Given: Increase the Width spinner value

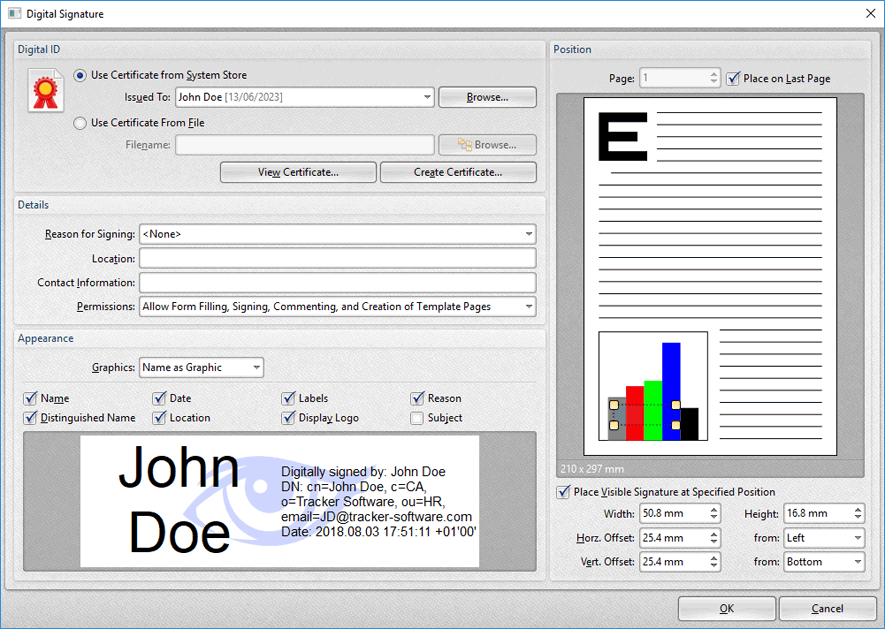Looking at the screenshot, I should [714, 509].
